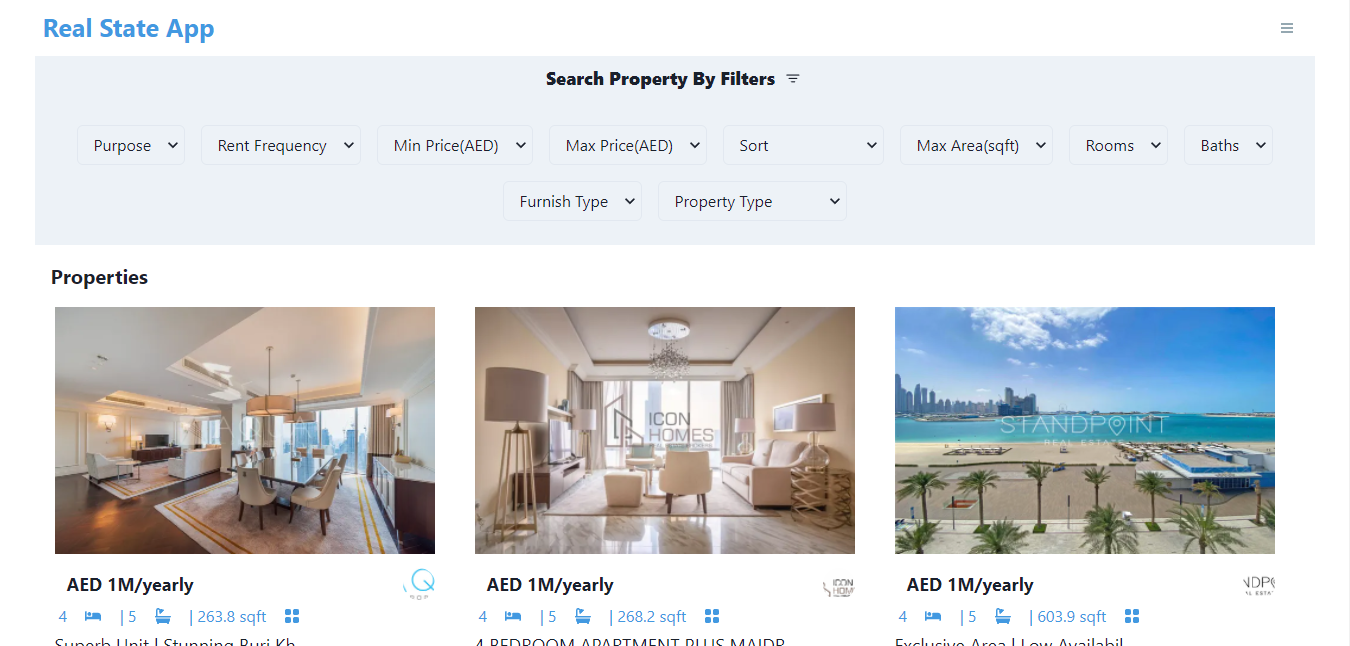The height and width of the screenshot is (646, 1350).
Task: Open the Sort dropdown
Action: click(x=803, y=145)
